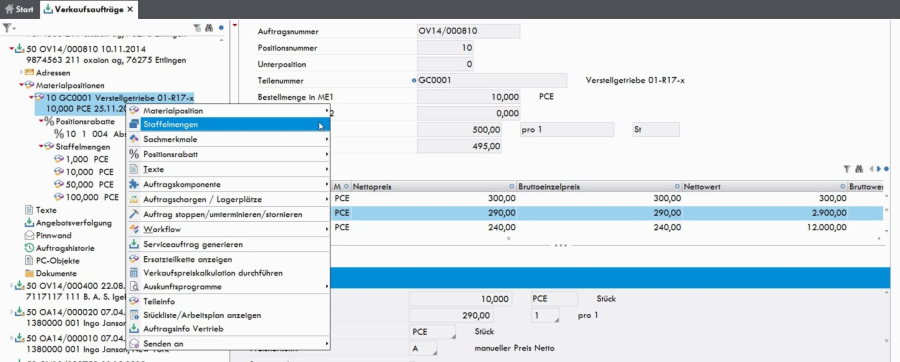Viewport: 900px width, 362px height.
Task: Open Auftragskomponente submenu
Action: [x=228, y=184]
